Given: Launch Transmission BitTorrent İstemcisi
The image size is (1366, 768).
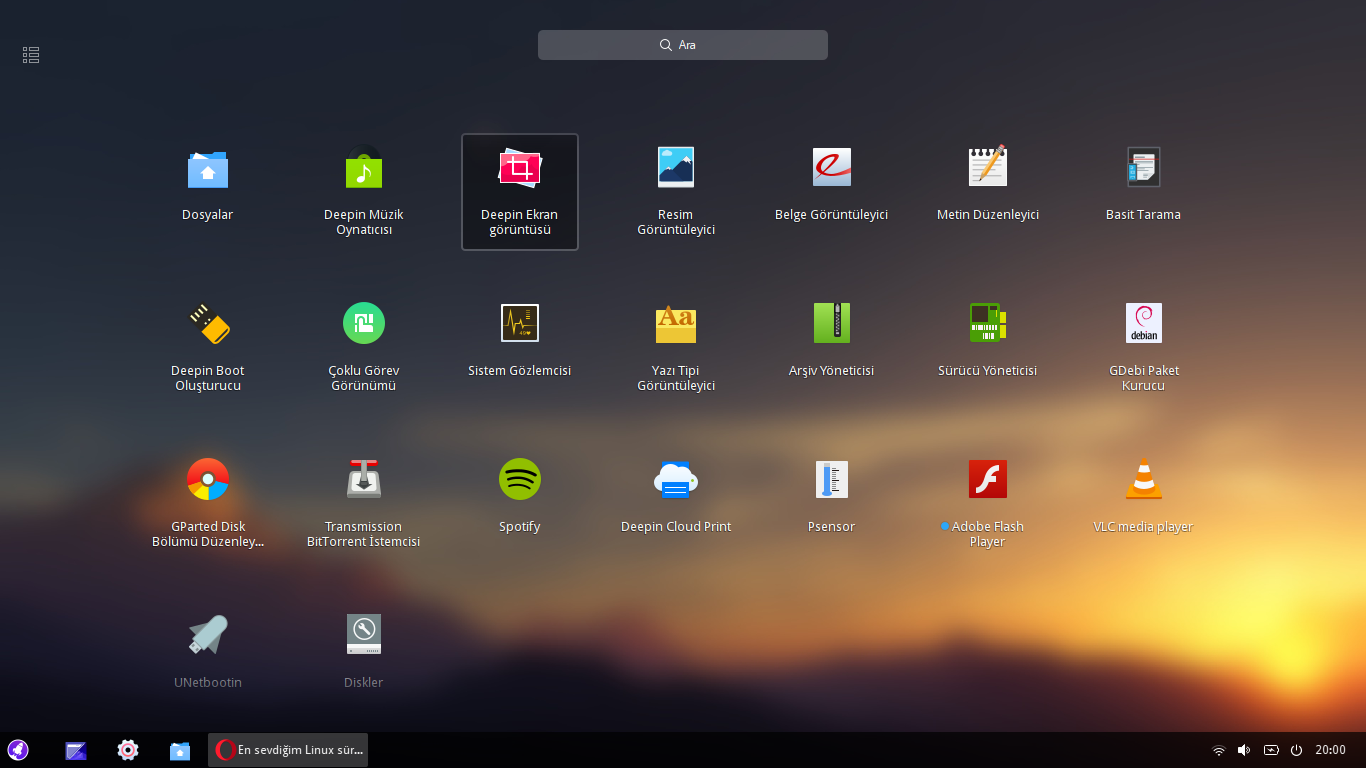Looking at the screenshot, I should click(364, 480).
